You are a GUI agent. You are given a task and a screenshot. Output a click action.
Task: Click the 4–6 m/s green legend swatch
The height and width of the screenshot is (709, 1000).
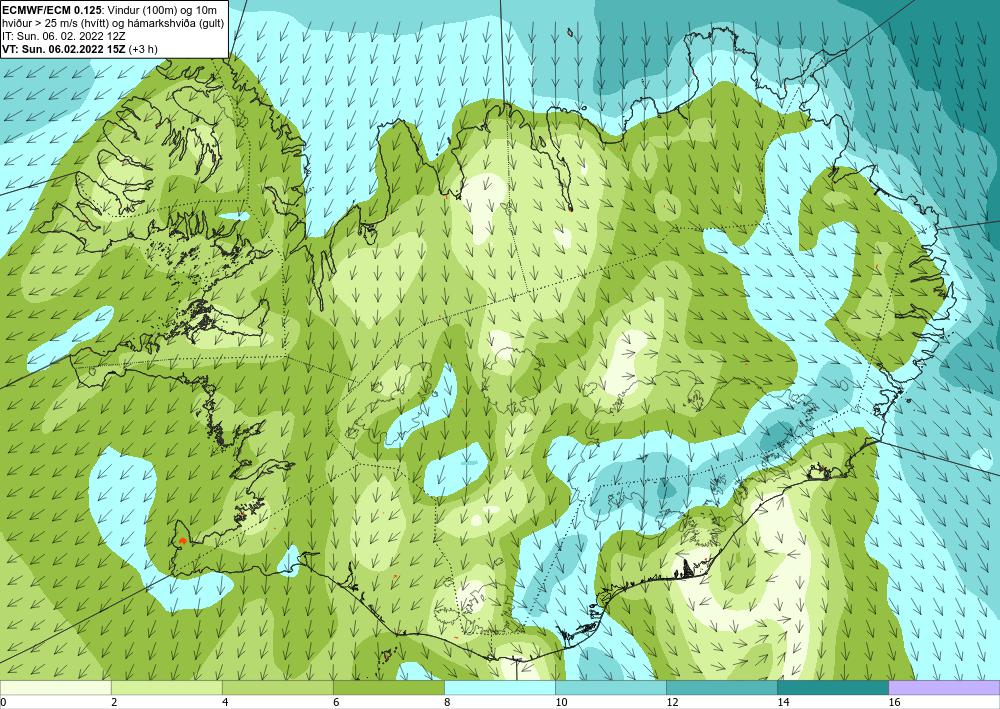coord(277,687)
